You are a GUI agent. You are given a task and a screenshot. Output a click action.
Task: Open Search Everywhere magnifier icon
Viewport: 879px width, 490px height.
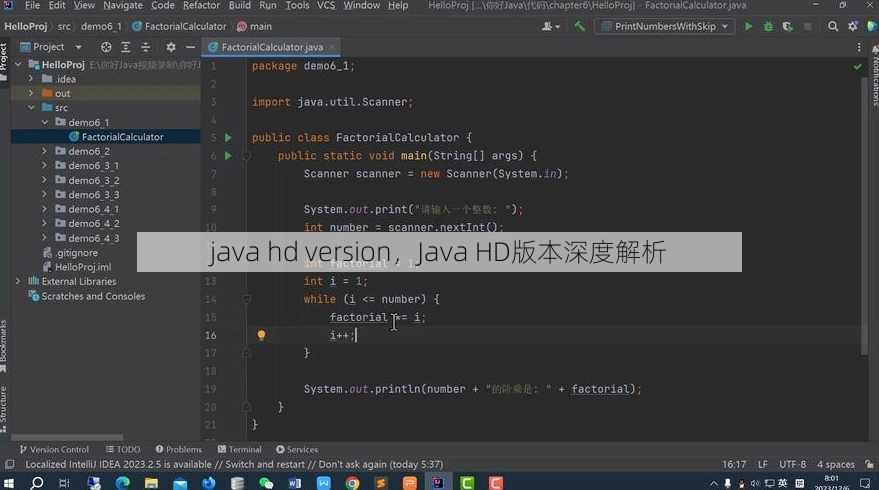pyautogui.click(x=833, y=26)
